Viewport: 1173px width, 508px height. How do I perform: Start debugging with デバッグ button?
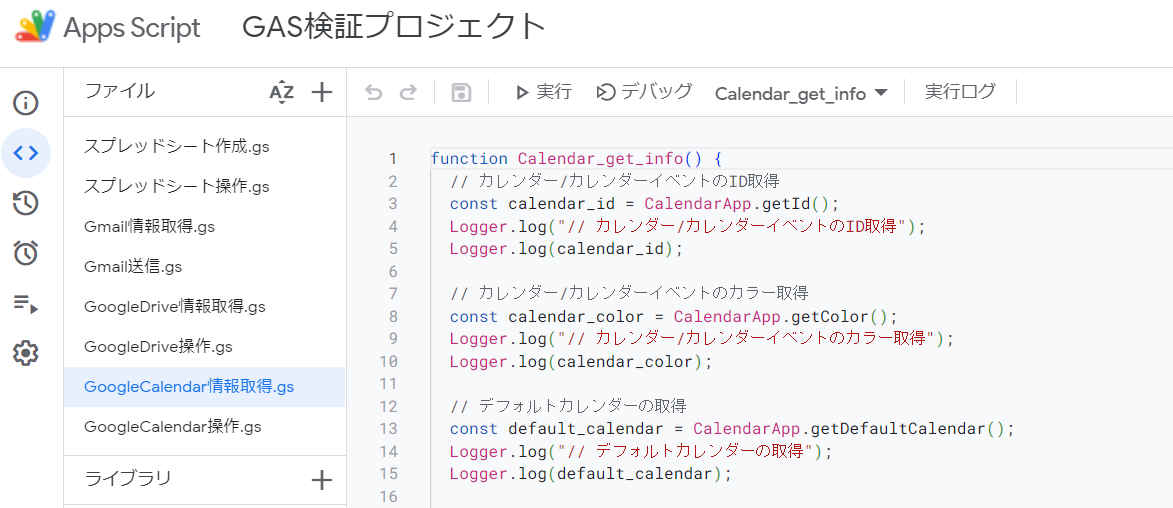tap(644, 93)
